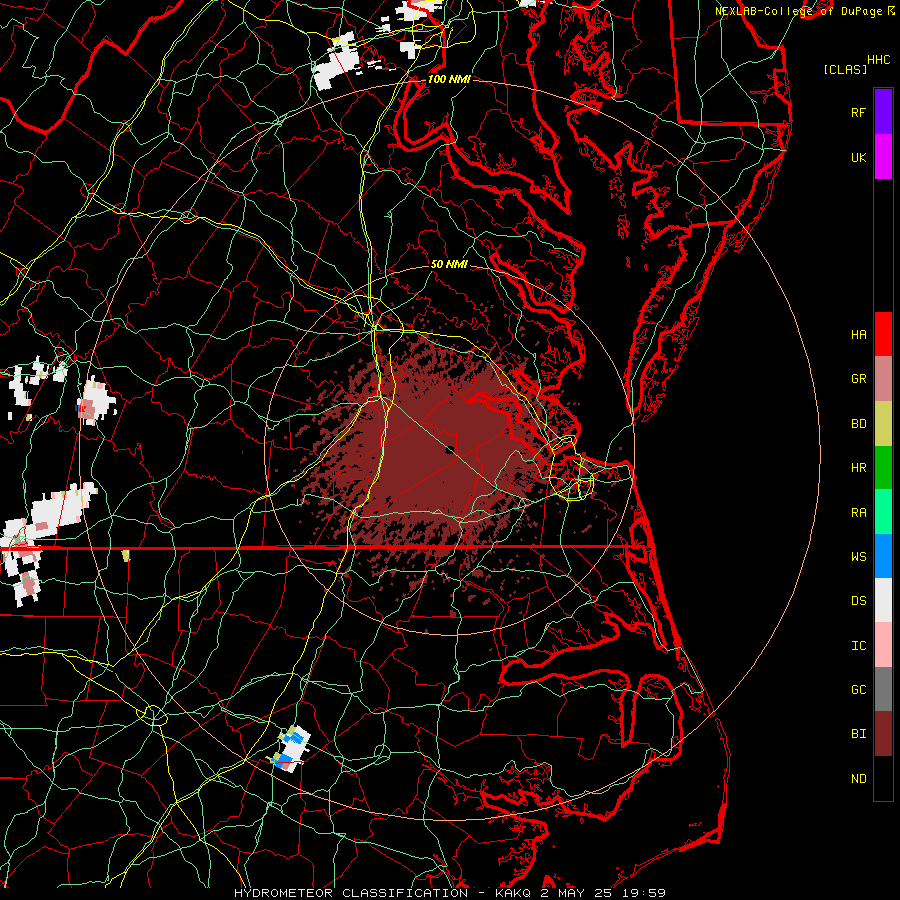This screenshot has width=900, height=900.
Task: Click the RF purple legend swatch
Action: 883,112
